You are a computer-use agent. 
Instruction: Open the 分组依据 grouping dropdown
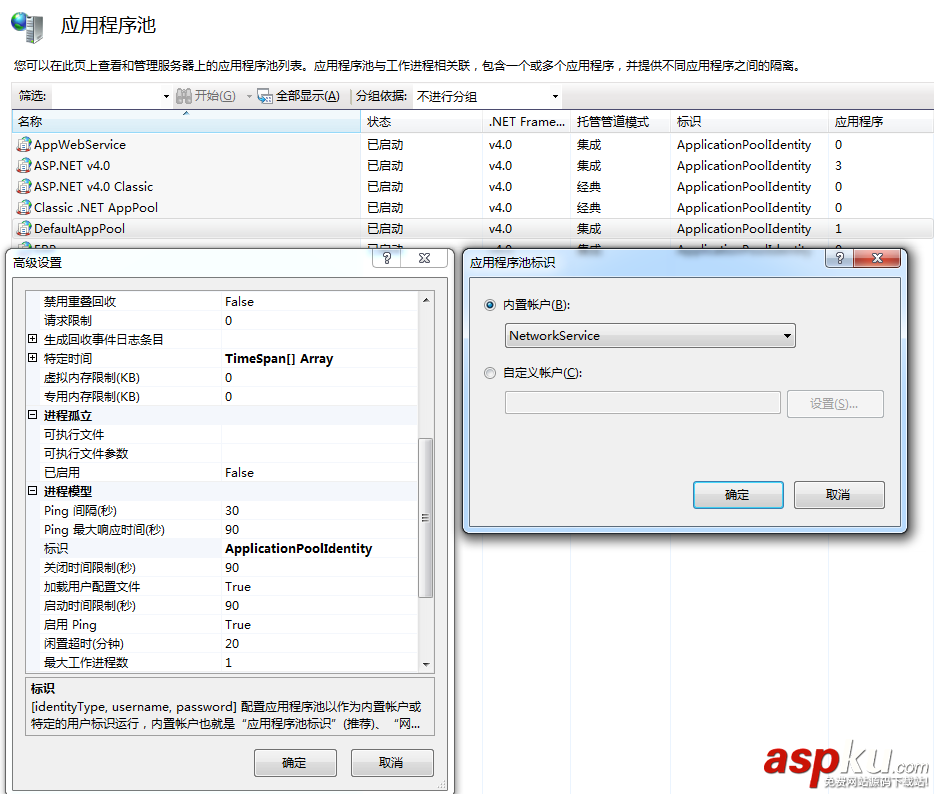coord(556,96)
